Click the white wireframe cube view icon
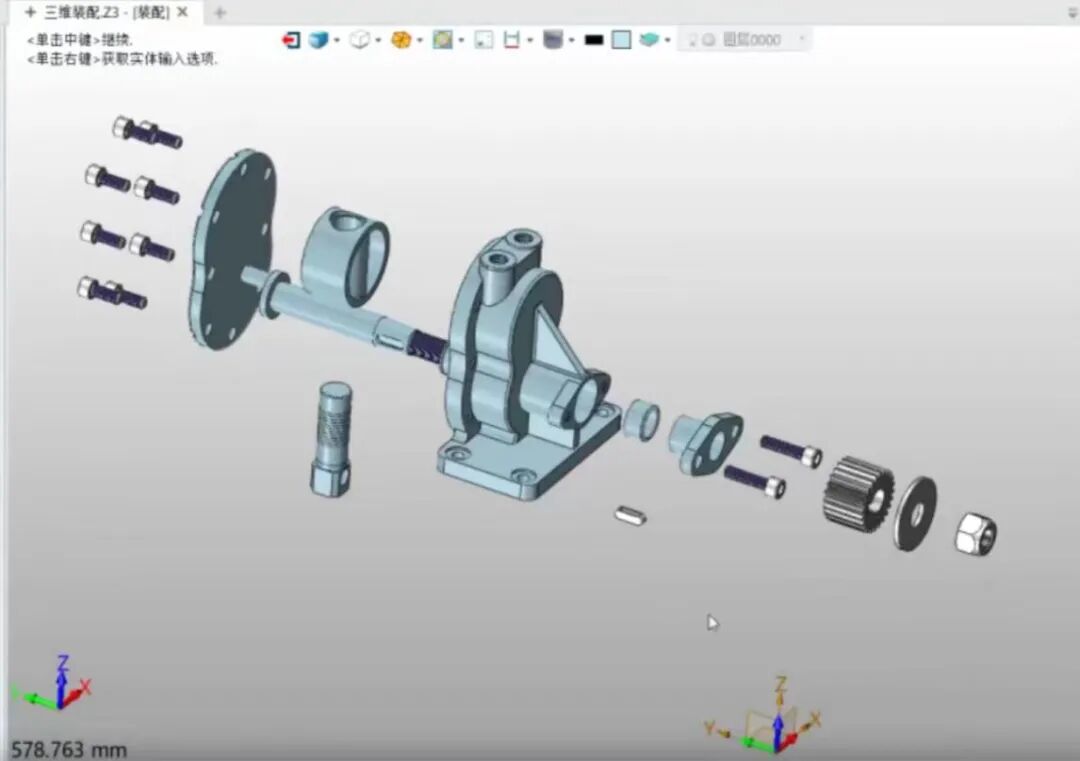The height and width of the screenshot is (761, 1080). pyautogui.click(x=360, y=40)
